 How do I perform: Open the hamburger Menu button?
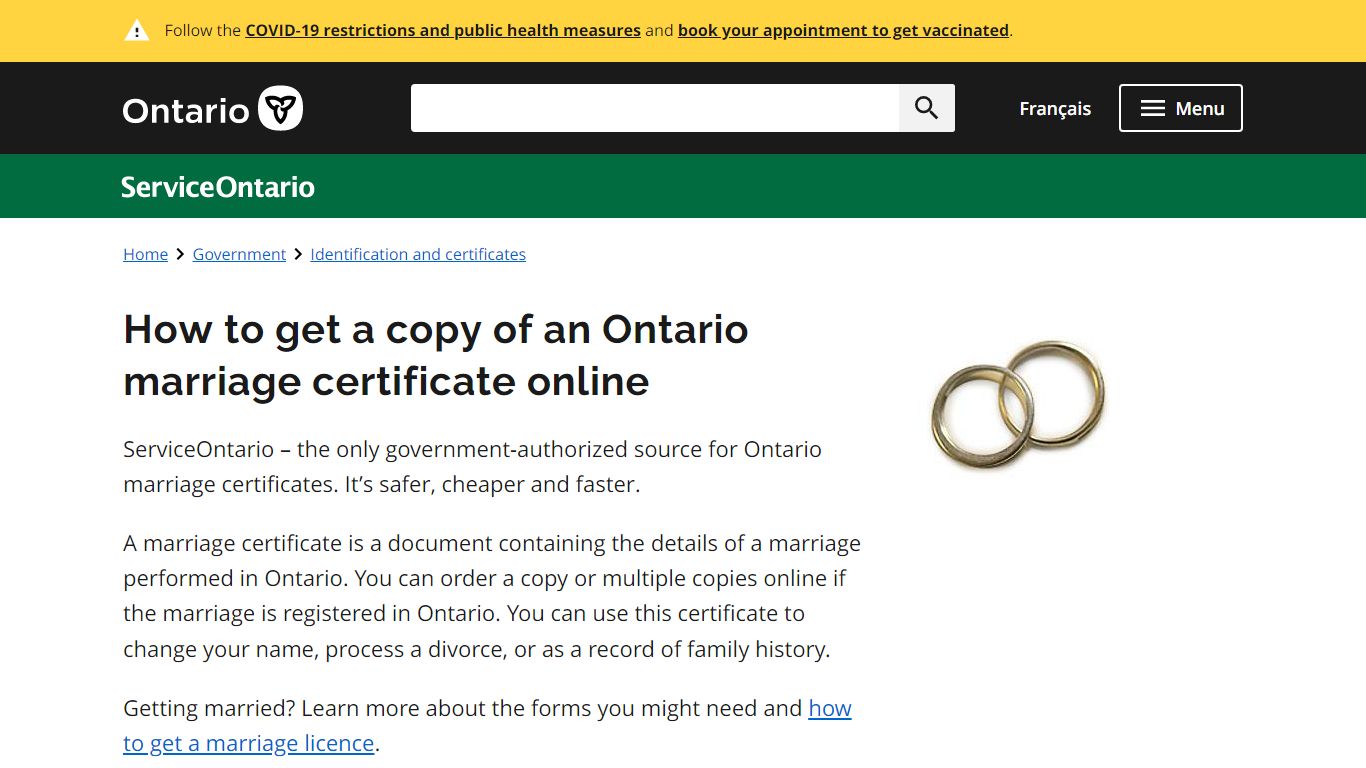(1180, 108)
